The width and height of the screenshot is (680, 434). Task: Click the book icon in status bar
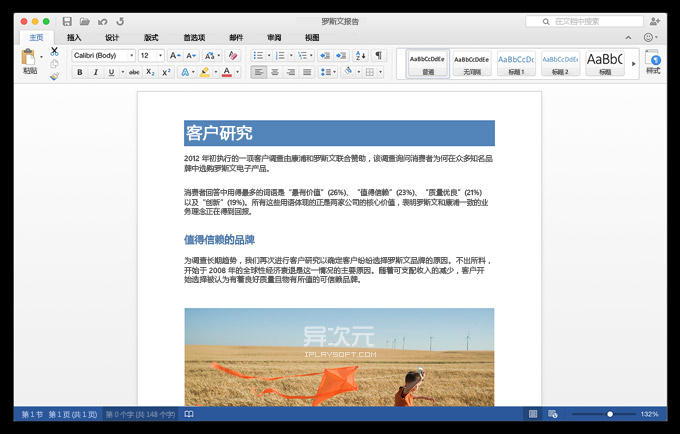[x=189, y=414]
